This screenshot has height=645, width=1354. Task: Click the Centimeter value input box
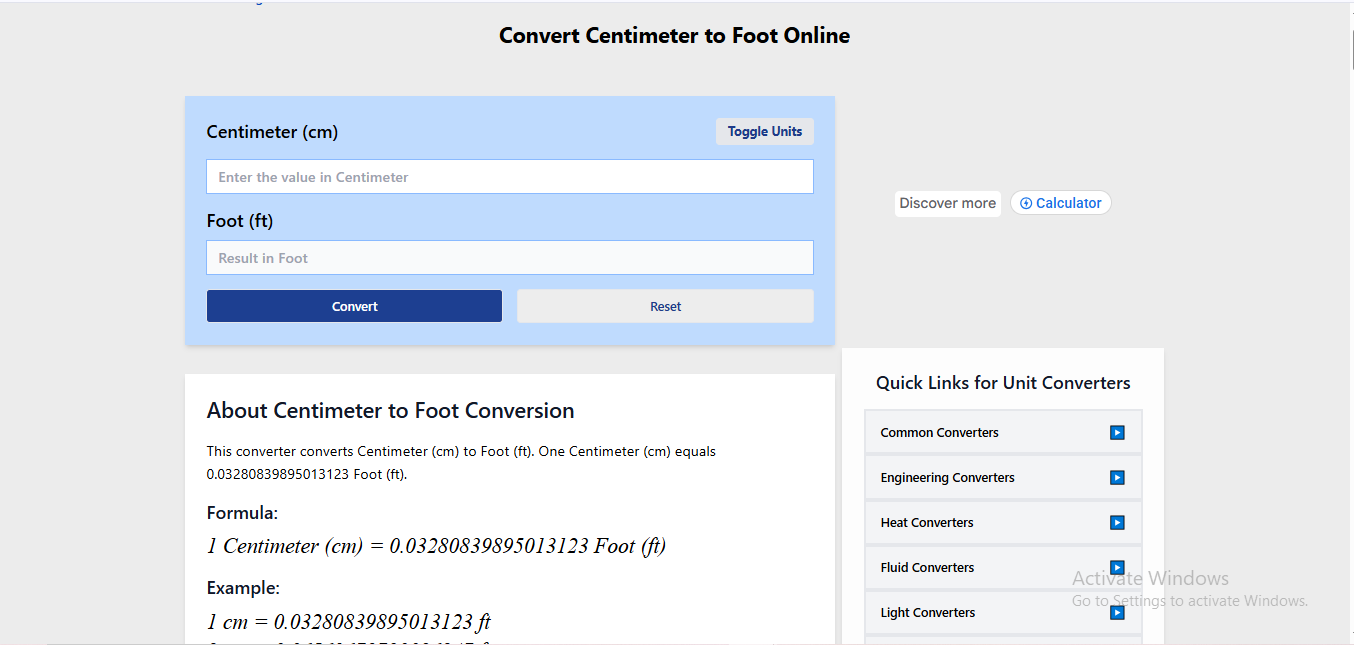click(x=509, y=176)
